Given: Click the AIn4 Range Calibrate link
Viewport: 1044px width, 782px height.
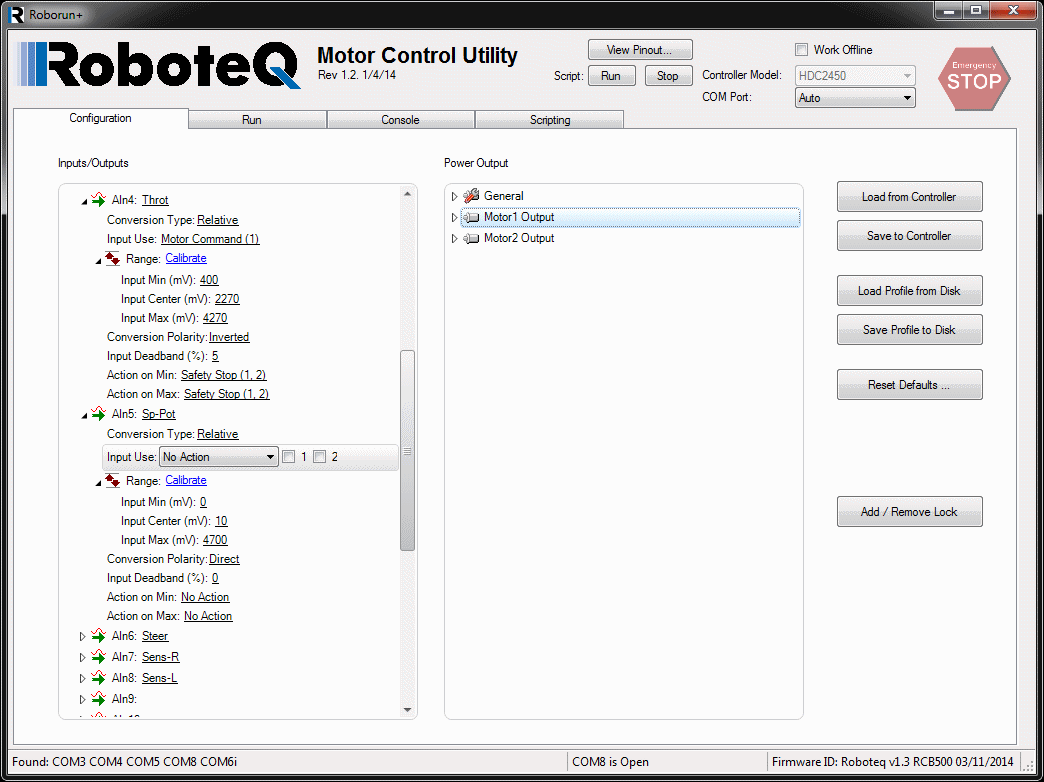Looking at the screenshot, I should click(x=186, y=258).
